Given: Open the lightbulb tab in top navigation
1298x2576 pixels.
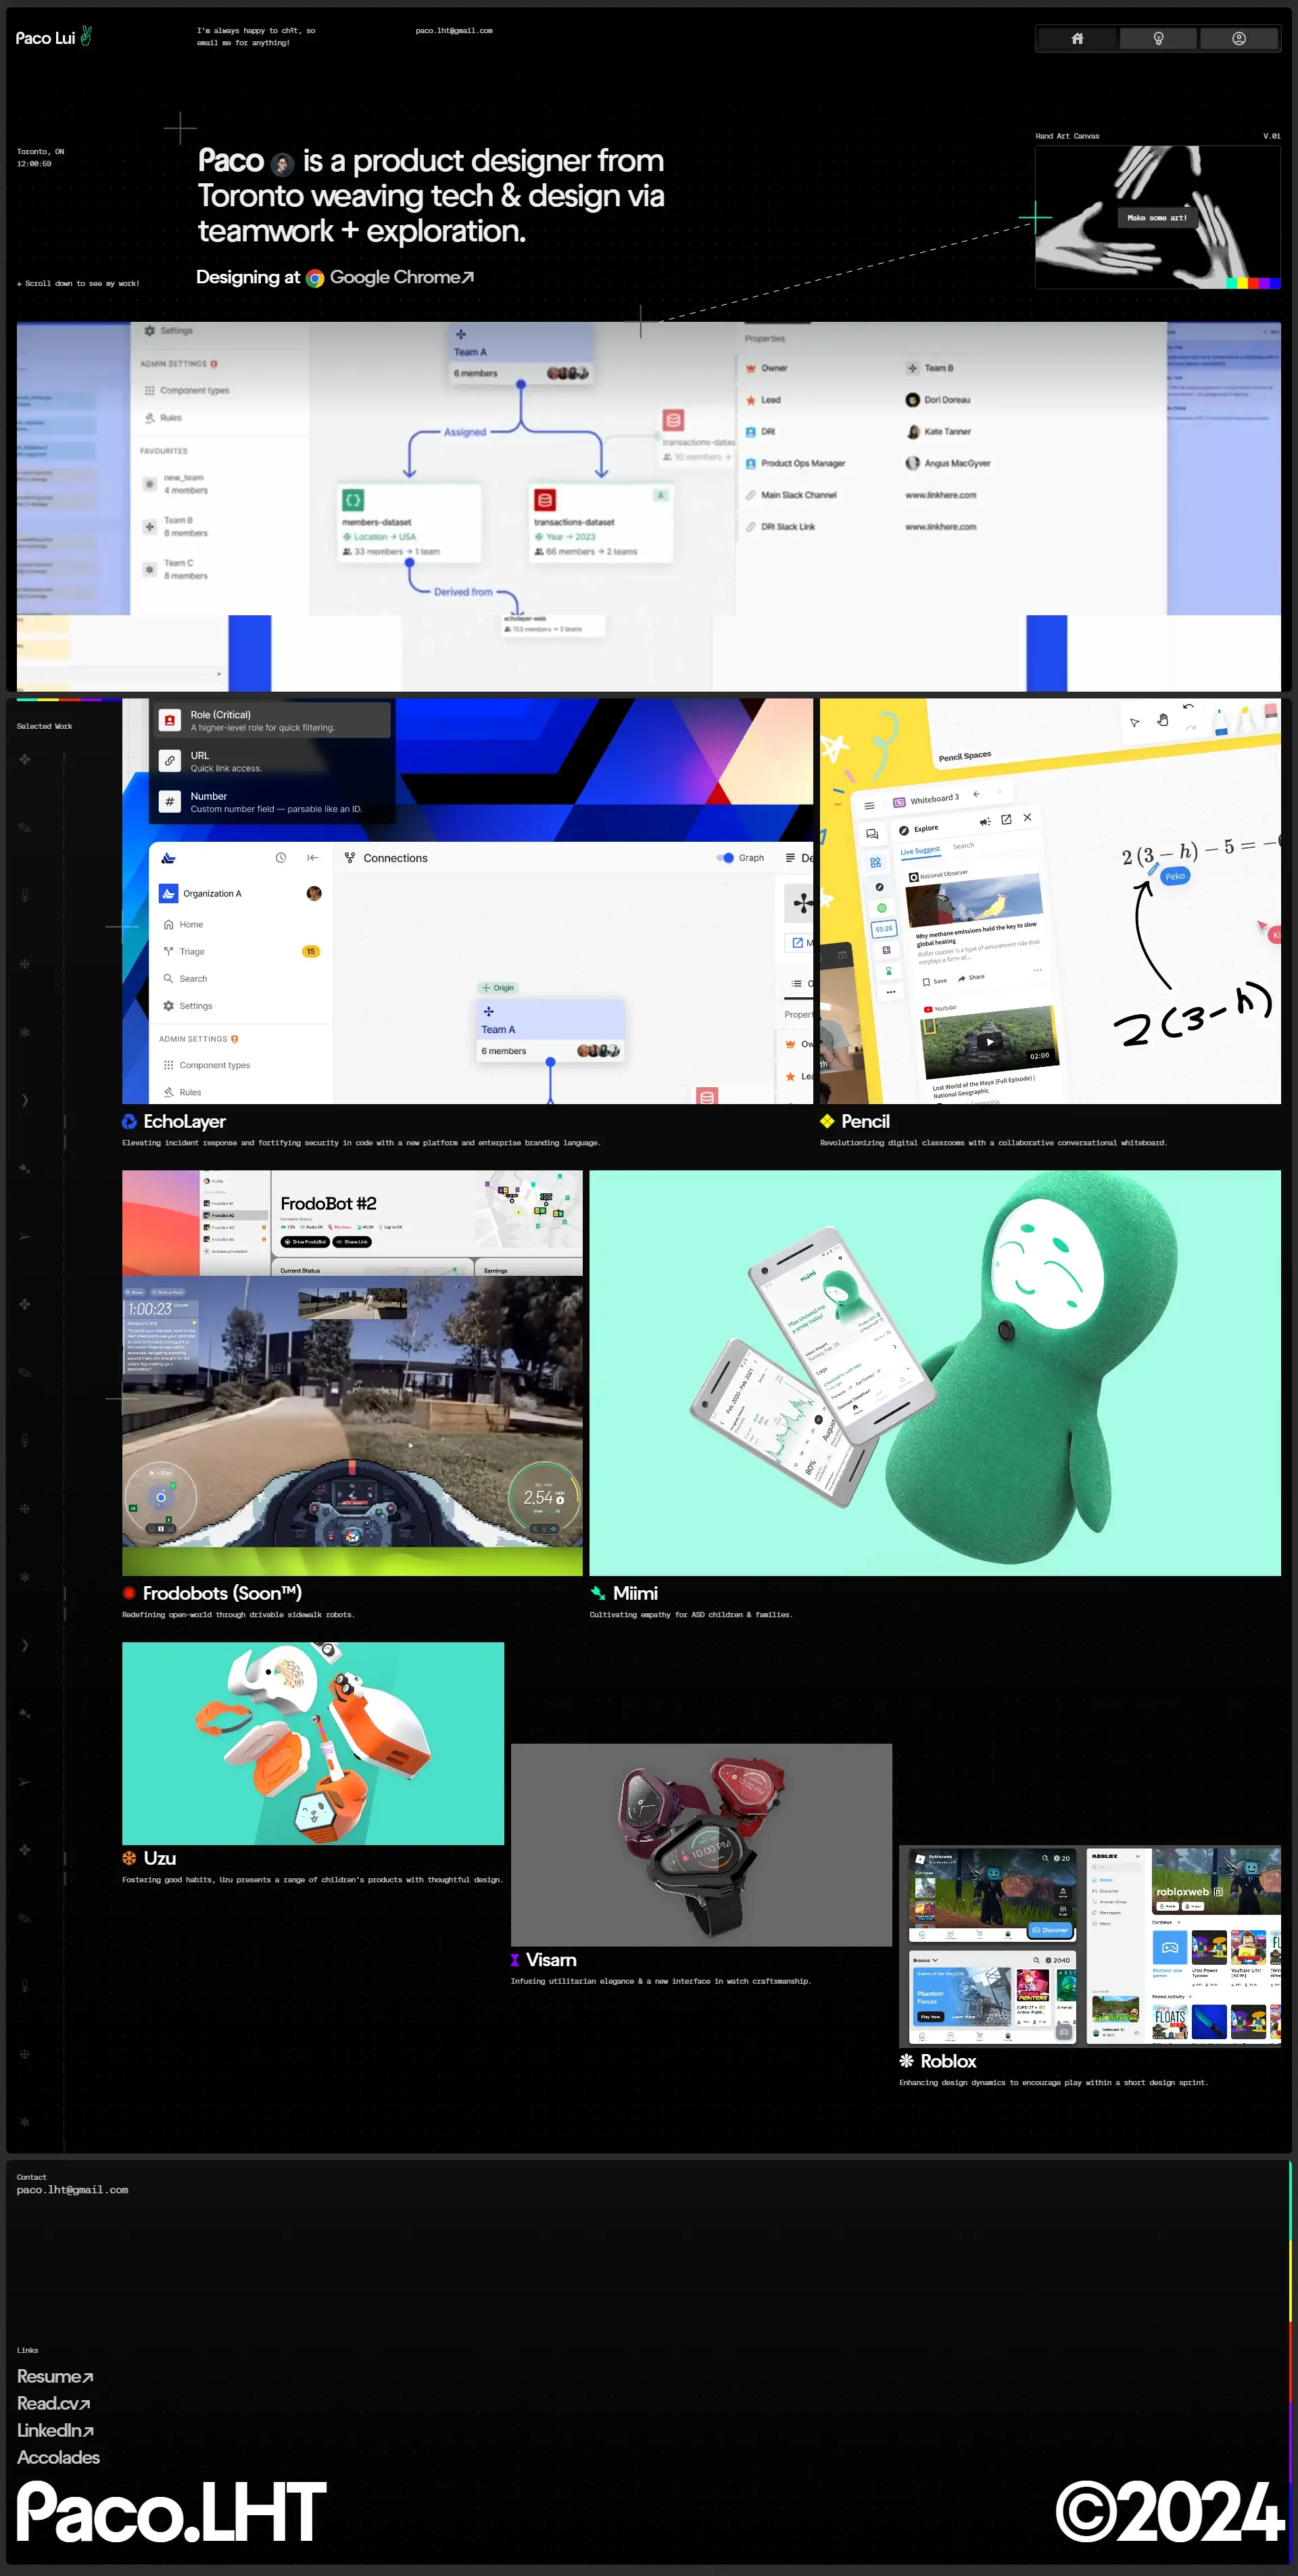Looking at the screenshot, I should point(1158,38).
